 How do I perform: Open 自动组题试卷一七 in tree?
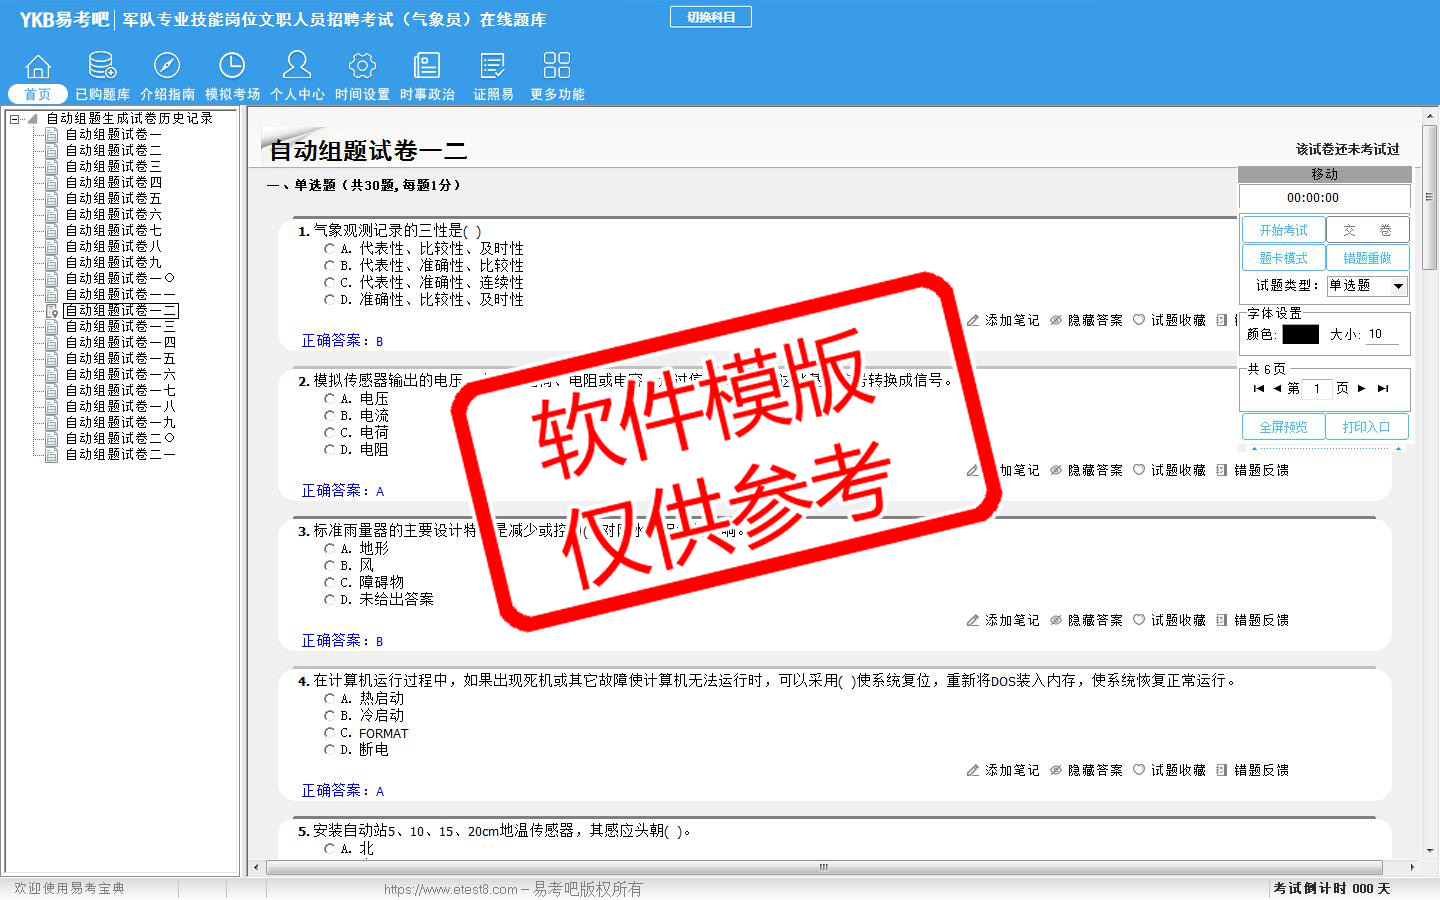tap(120, 390)
